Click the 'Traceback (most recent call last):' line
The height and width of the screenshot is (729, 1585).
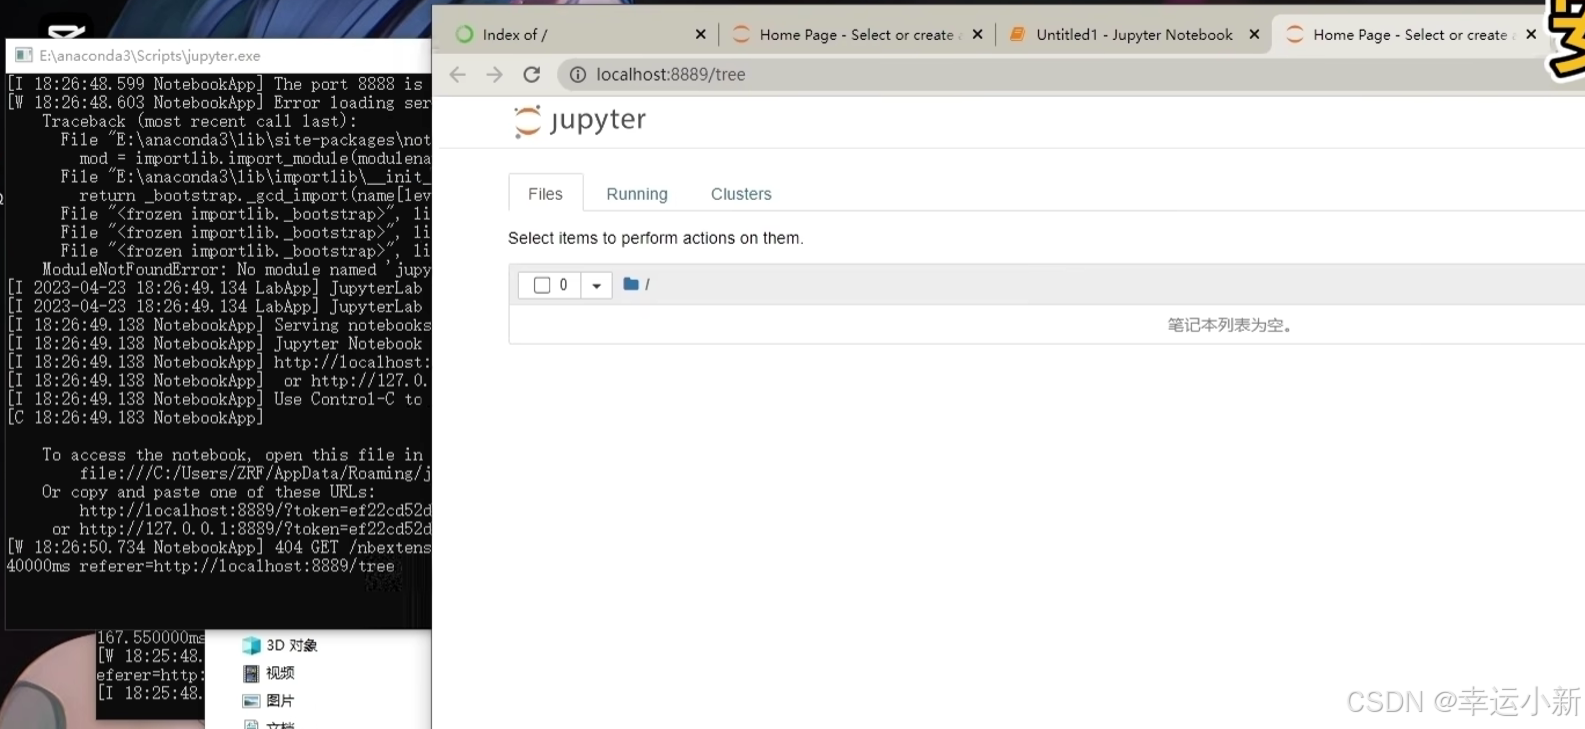pyautogui.click(x=199, y=121)
